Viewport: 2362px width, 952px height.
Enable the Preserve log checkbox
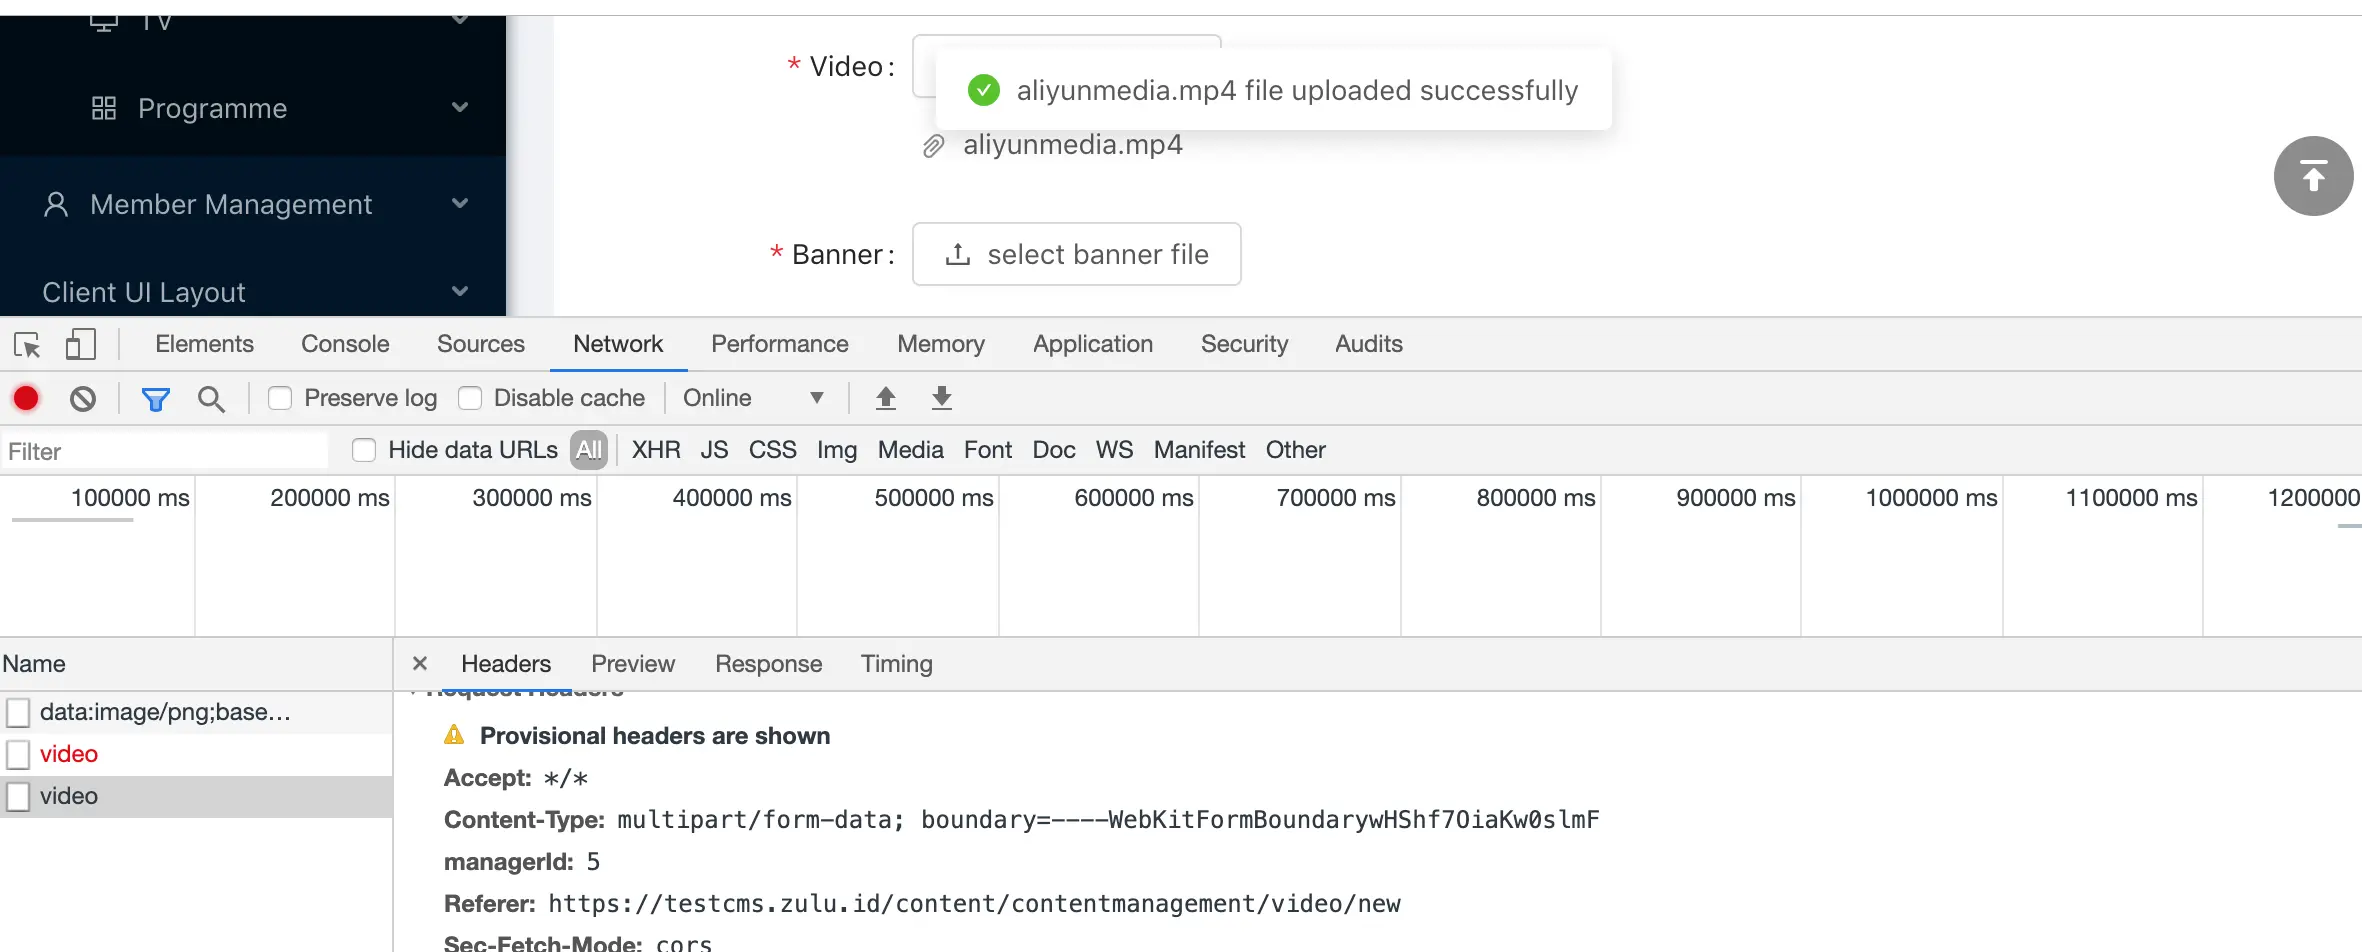pyautogui.click(x=280, y=399)
